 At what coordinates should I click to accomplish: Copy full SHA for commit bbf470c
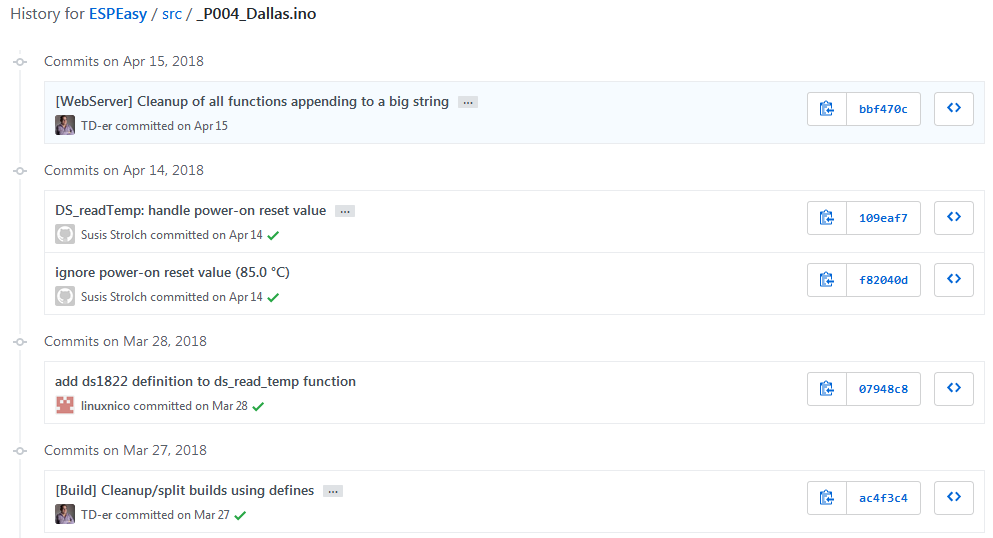point(826,109)
